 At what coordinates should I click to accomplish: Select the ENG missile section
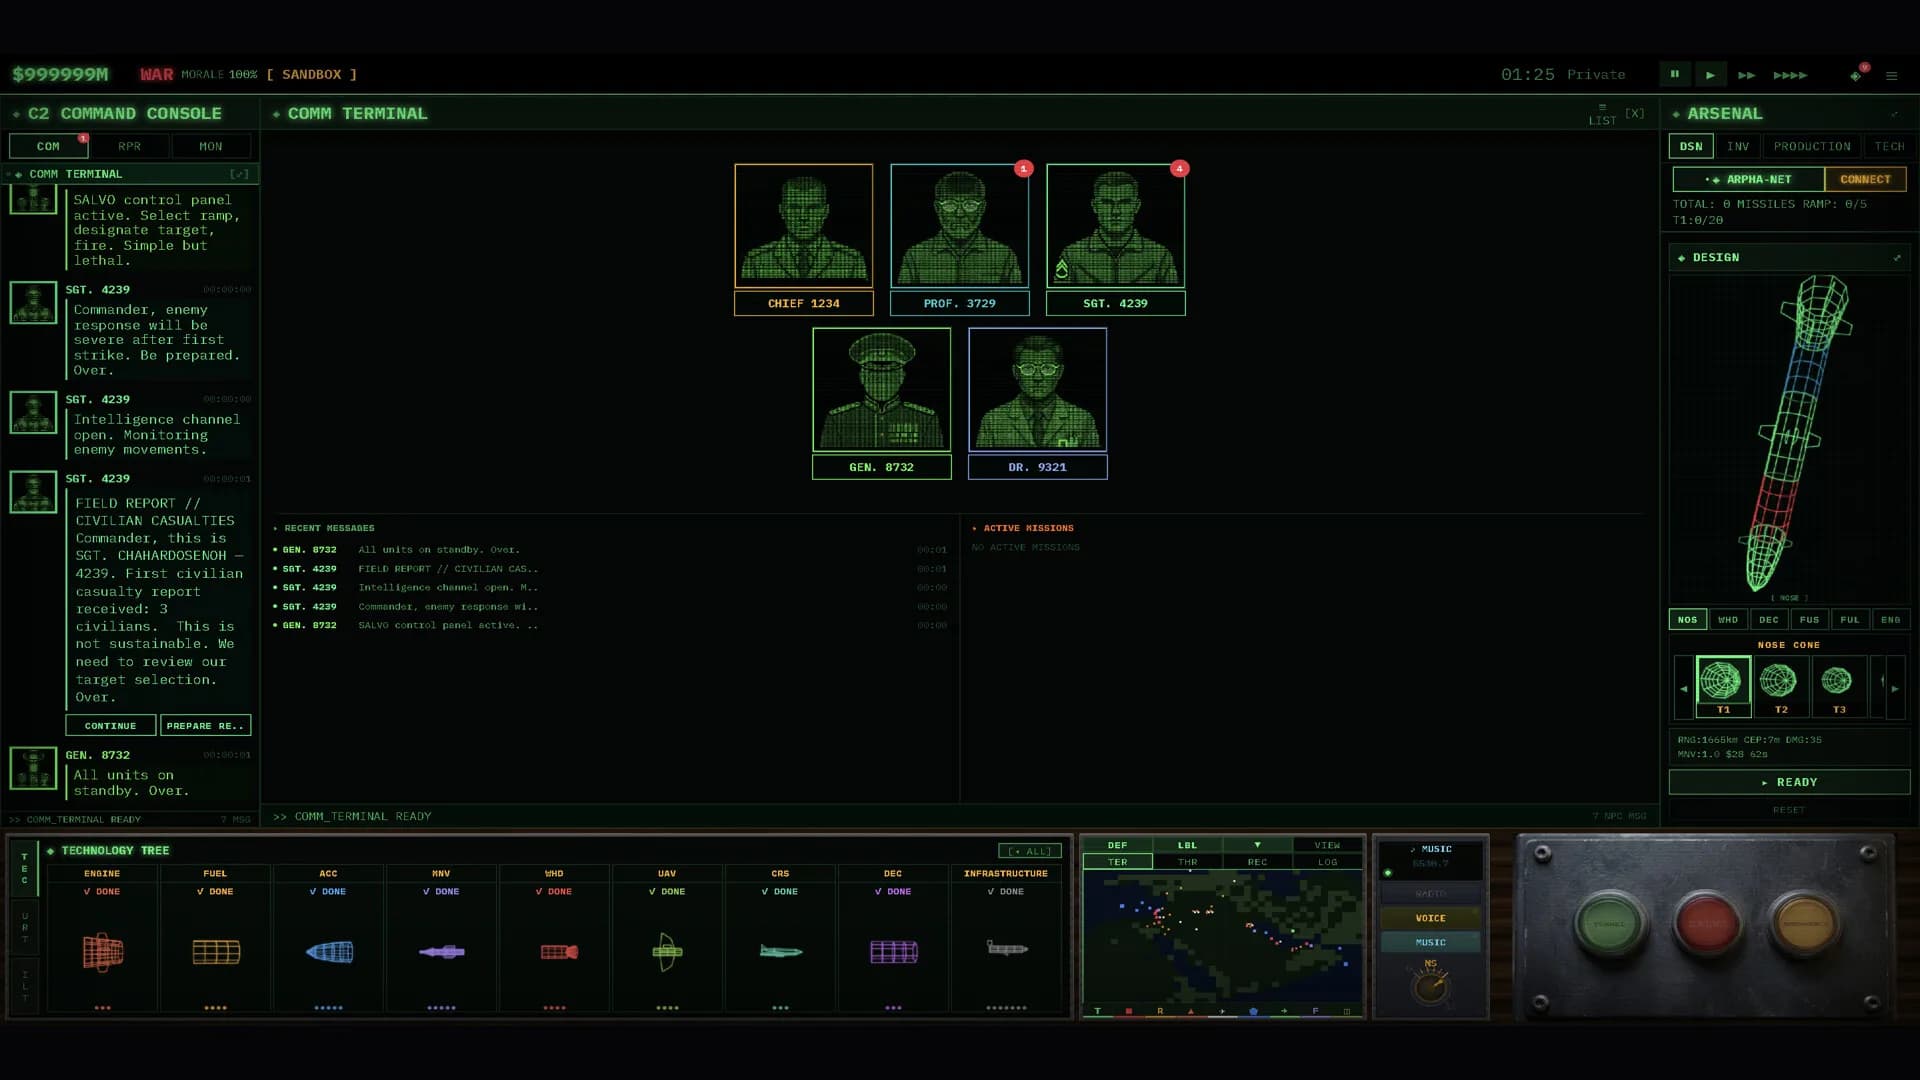point(1890,619)
